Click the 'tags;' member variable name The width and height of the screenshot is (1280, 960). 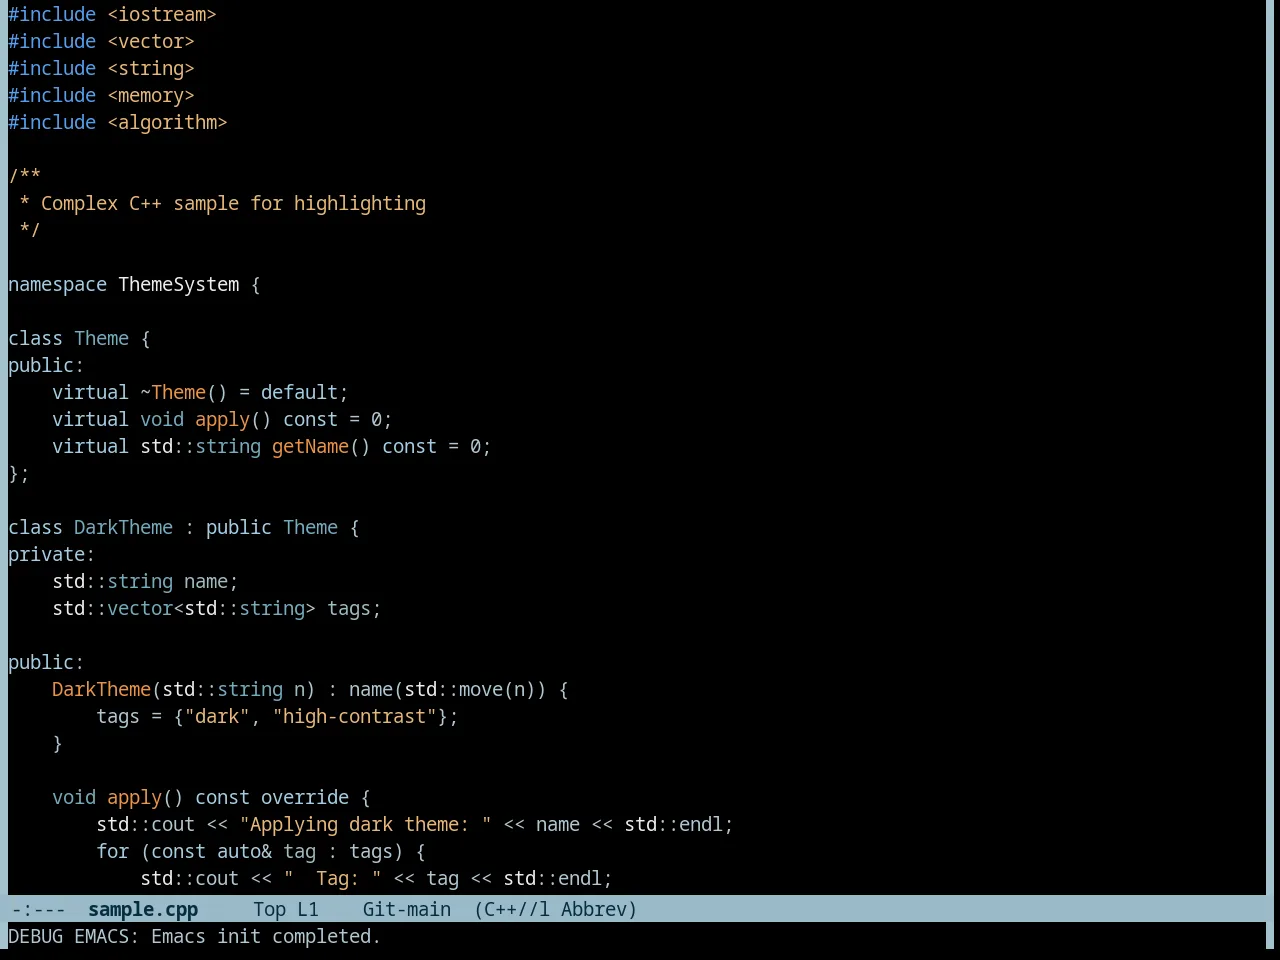tap(354, 608)
